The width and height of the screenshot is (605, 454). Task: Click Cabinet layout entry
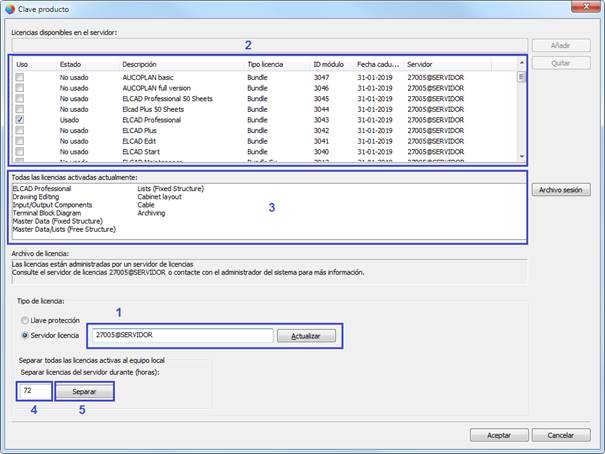click(159, 197)
